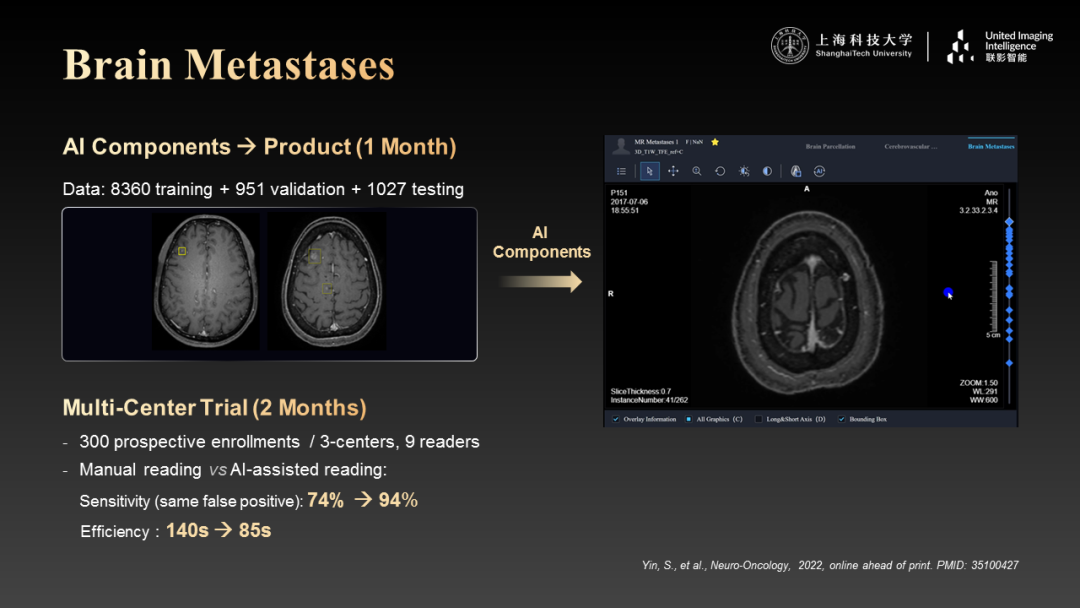Click the AI detection icon

point(819,171)
